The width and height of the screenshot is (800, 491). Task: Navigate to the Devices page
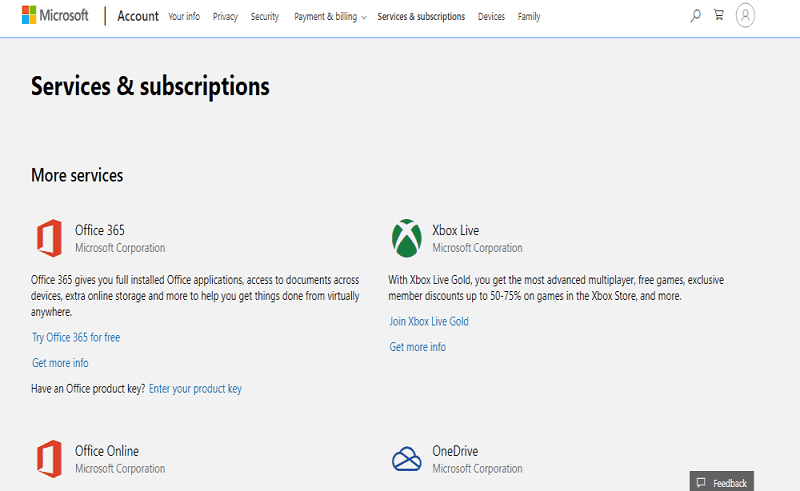pyautogui.click(x=491, y=17)
